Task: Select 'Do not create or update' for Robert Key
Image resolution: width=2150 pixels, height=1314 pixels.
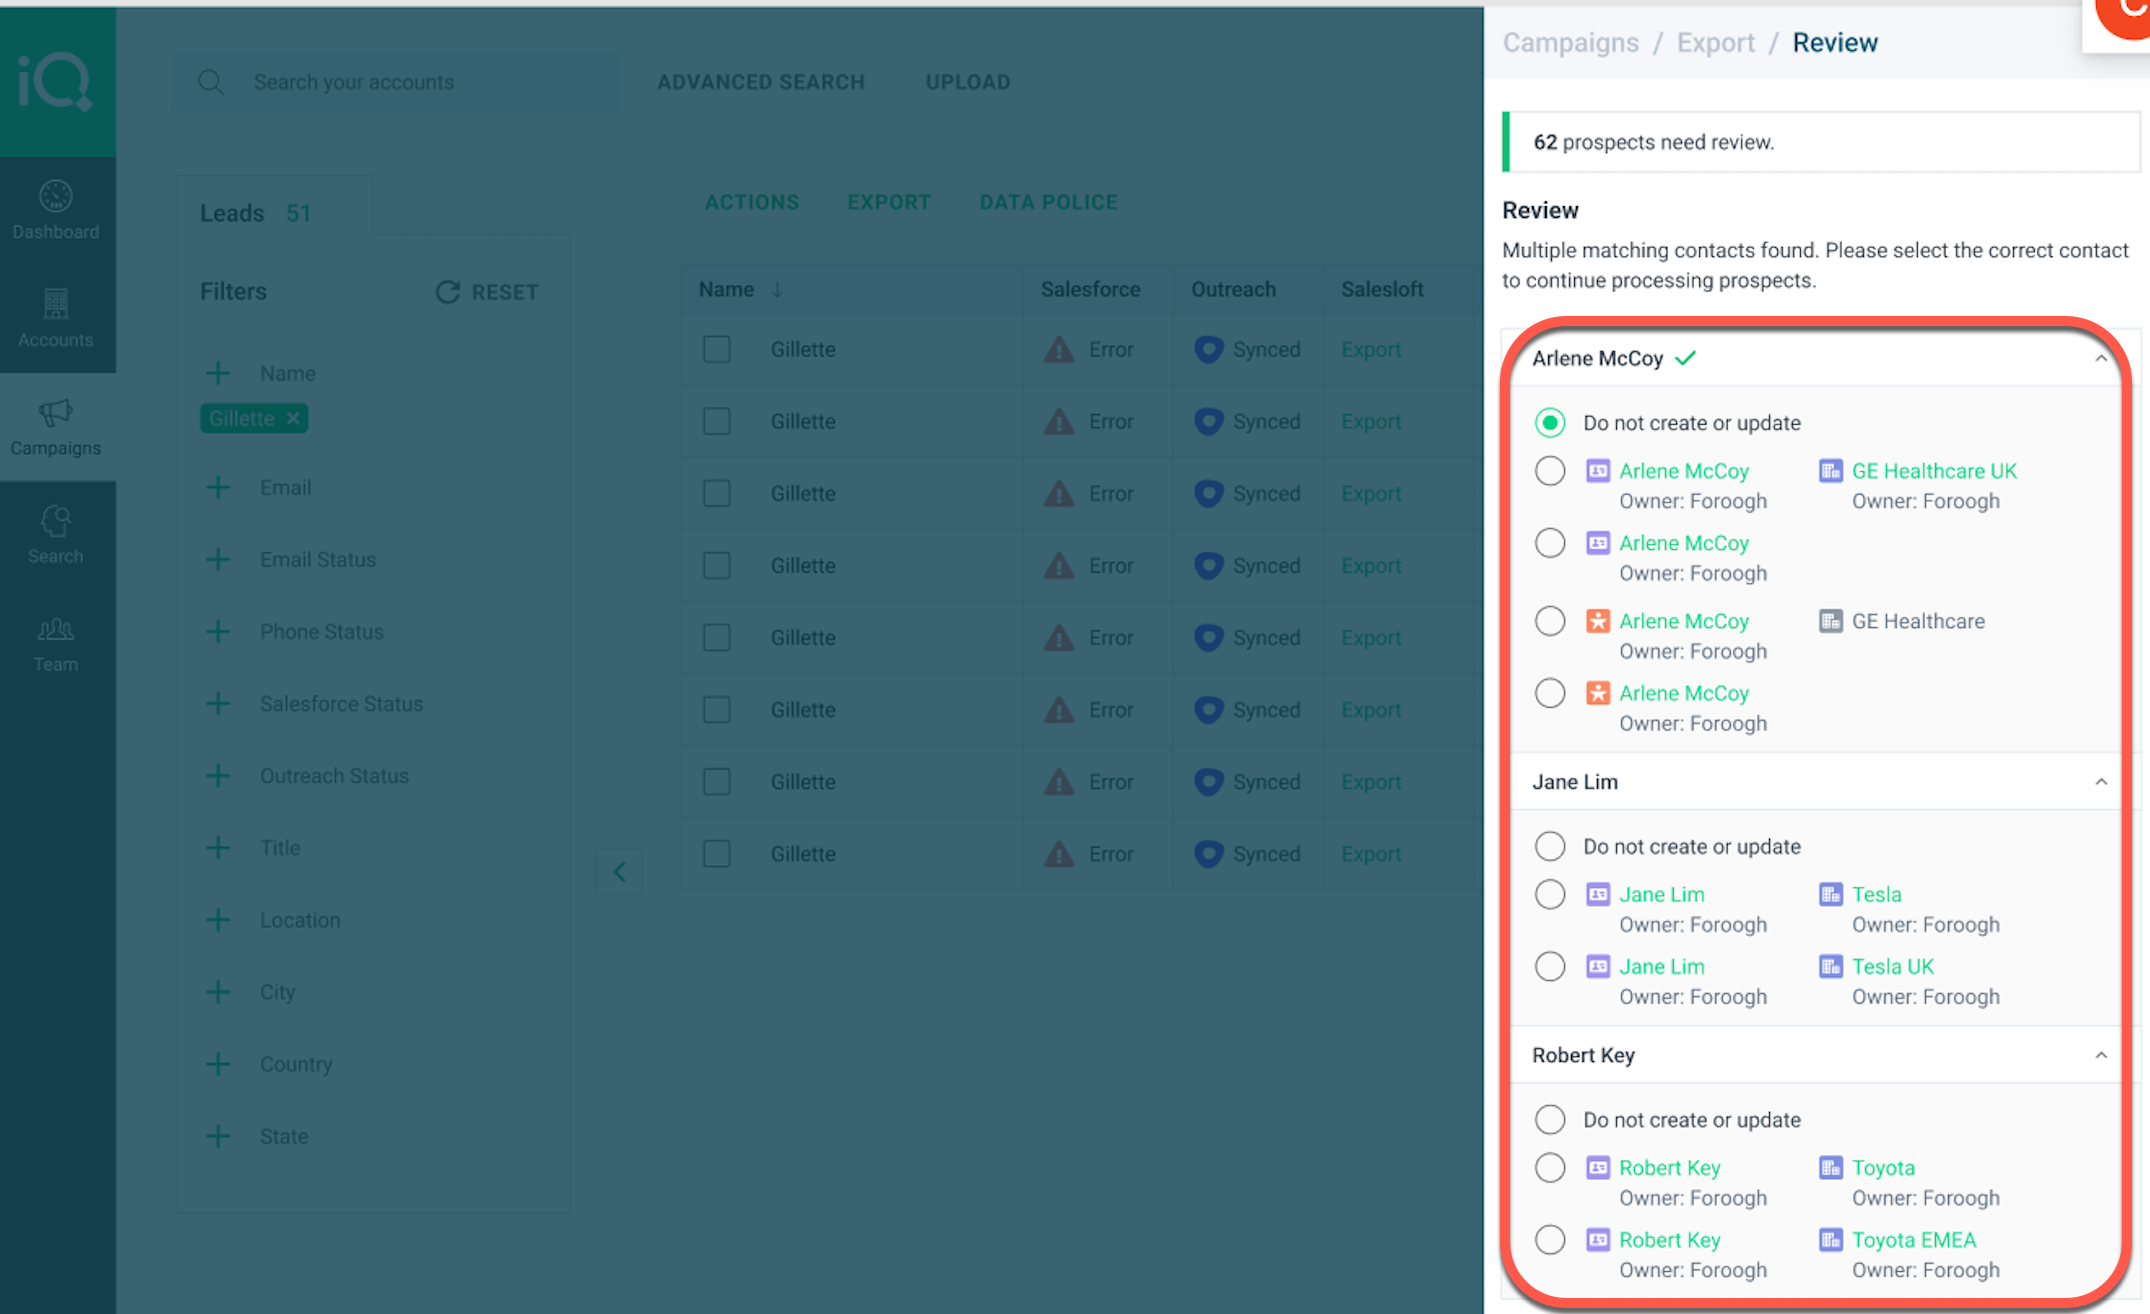Action: 1550,1119
